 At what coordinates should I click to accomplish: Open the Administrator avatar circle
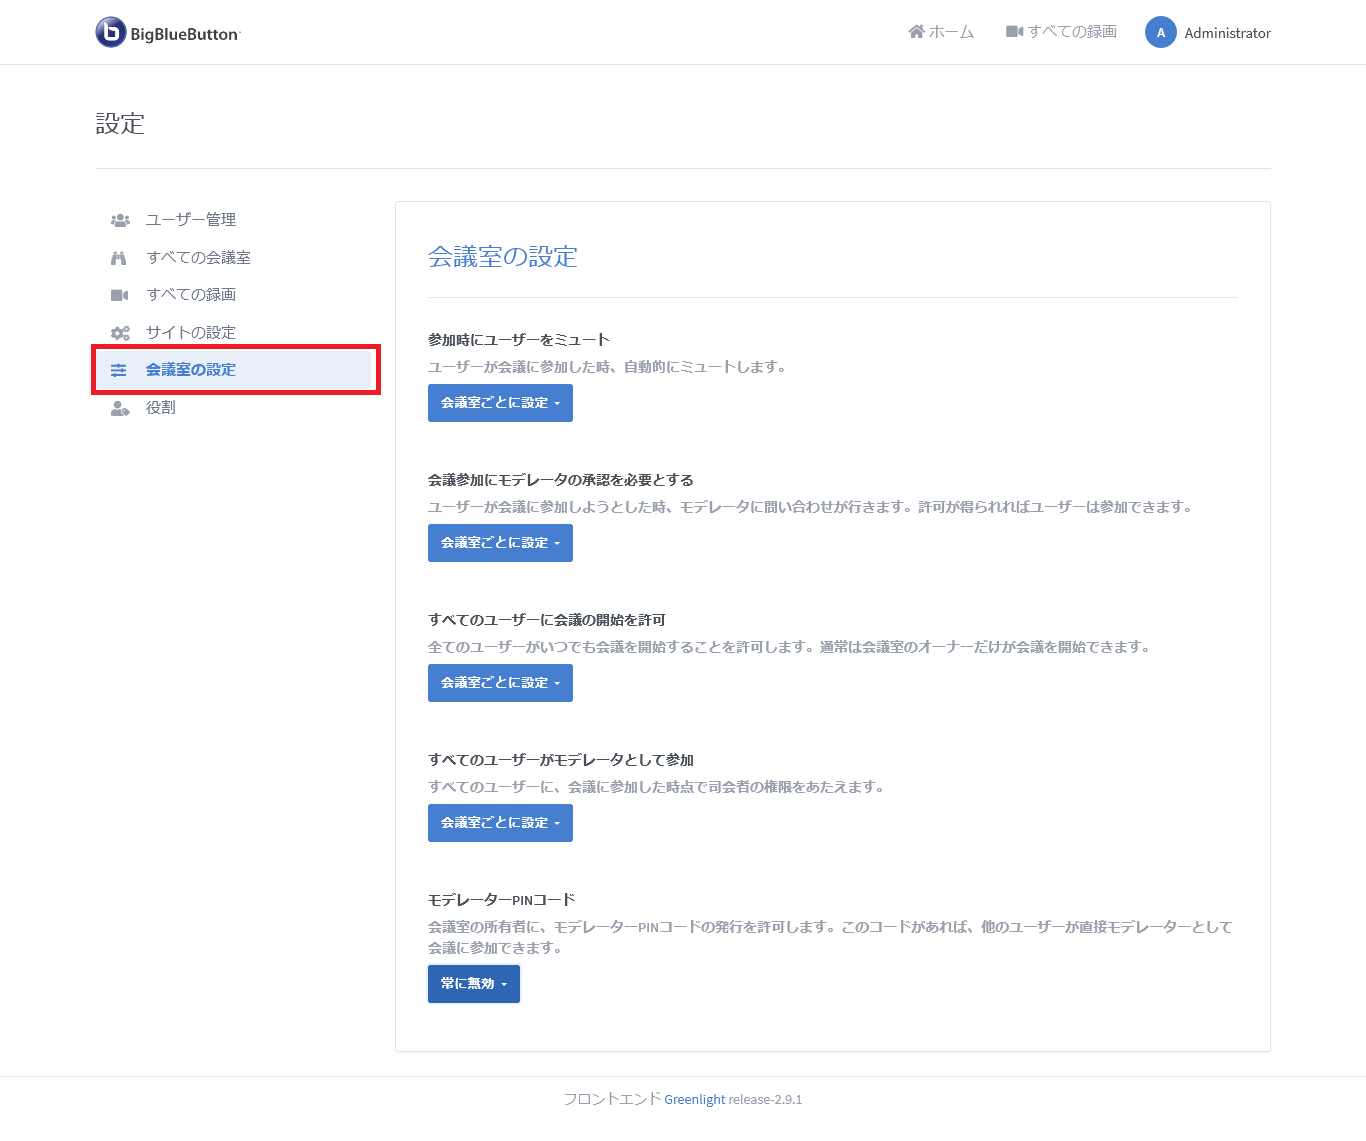(1160, 32)
